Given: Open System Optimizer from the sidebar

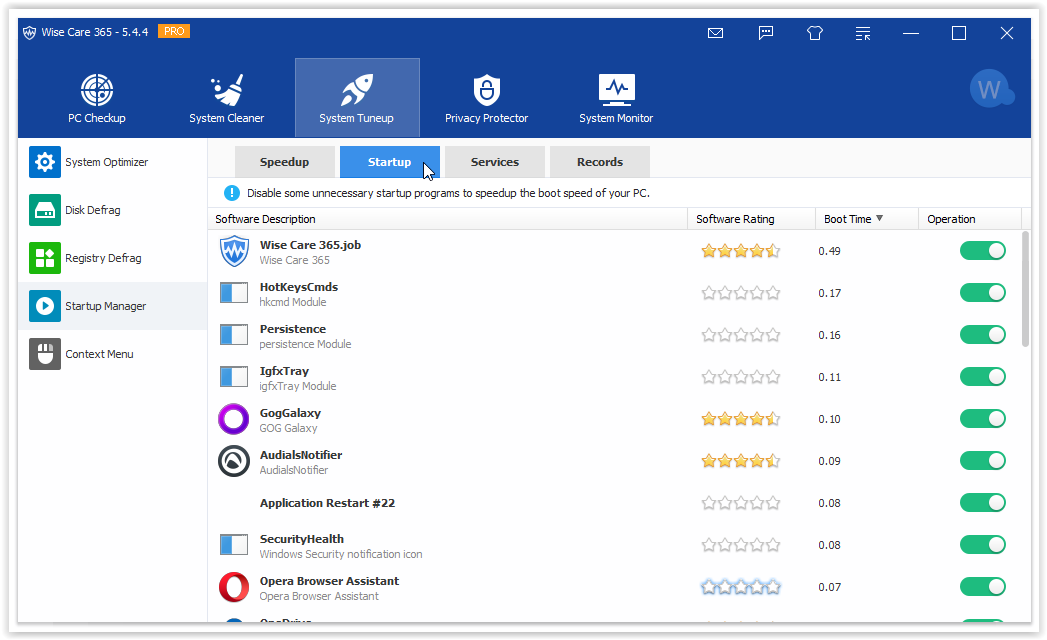Looking at the screenshot, I should pyautogui.click(x=112, y=162).
